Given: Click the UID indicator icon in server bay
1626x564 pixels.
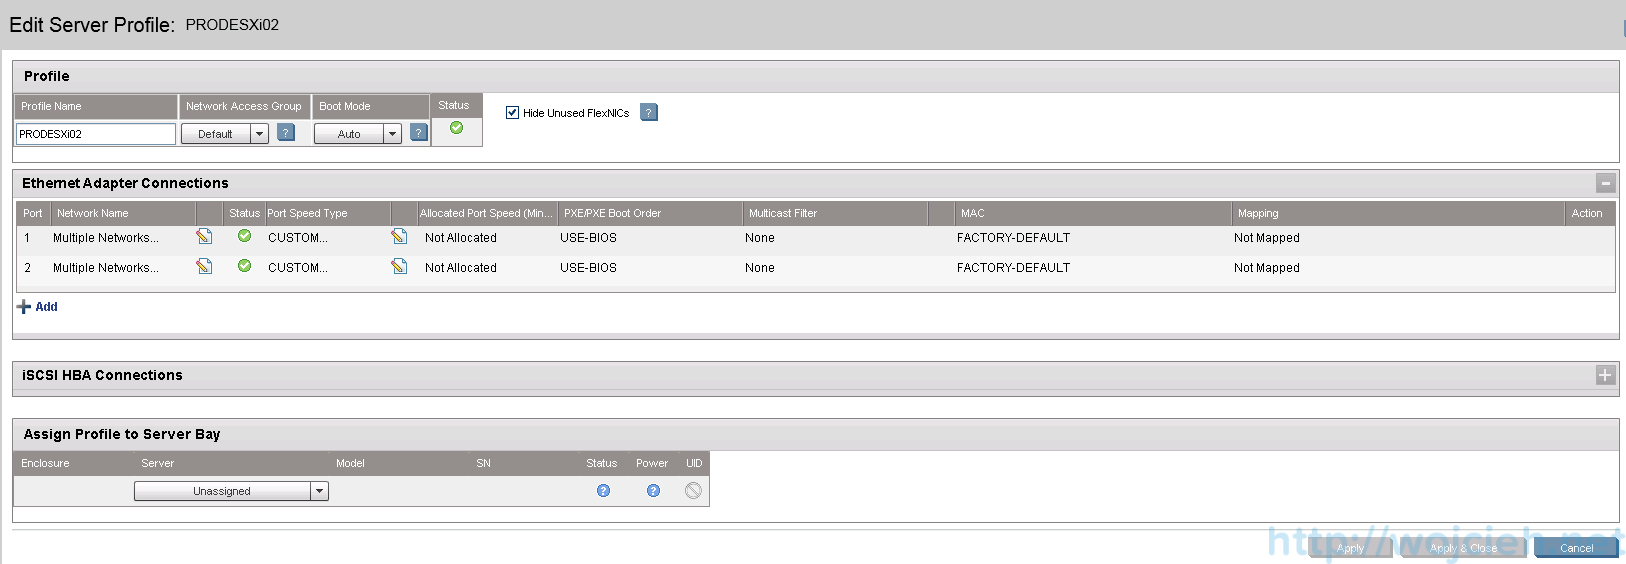Looking at the screenshot, I should (693, 491).
